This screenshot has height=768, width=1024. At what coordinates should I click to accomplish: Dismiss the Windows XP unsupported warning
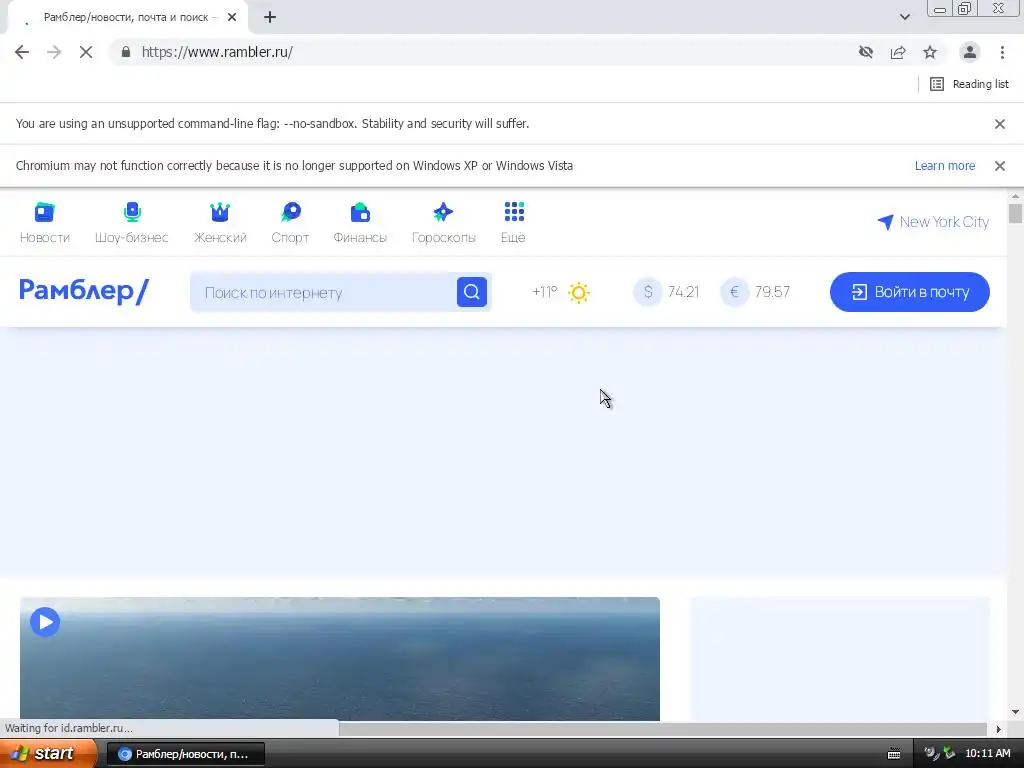(1000, 166)
